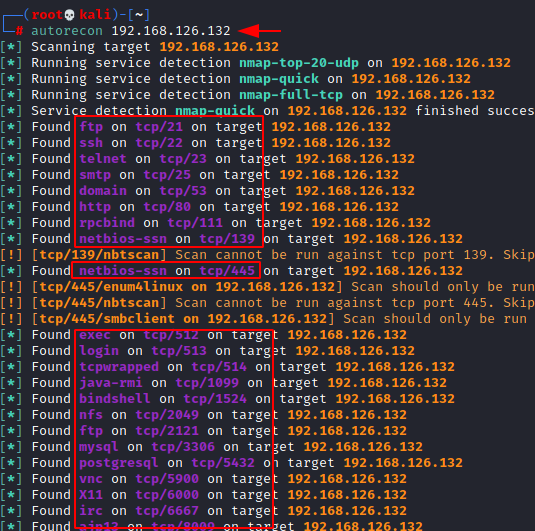The width and height of the screenshot is (535, 531).
Task: Click target IP on the postgresql line
Action: pos(403,463)
